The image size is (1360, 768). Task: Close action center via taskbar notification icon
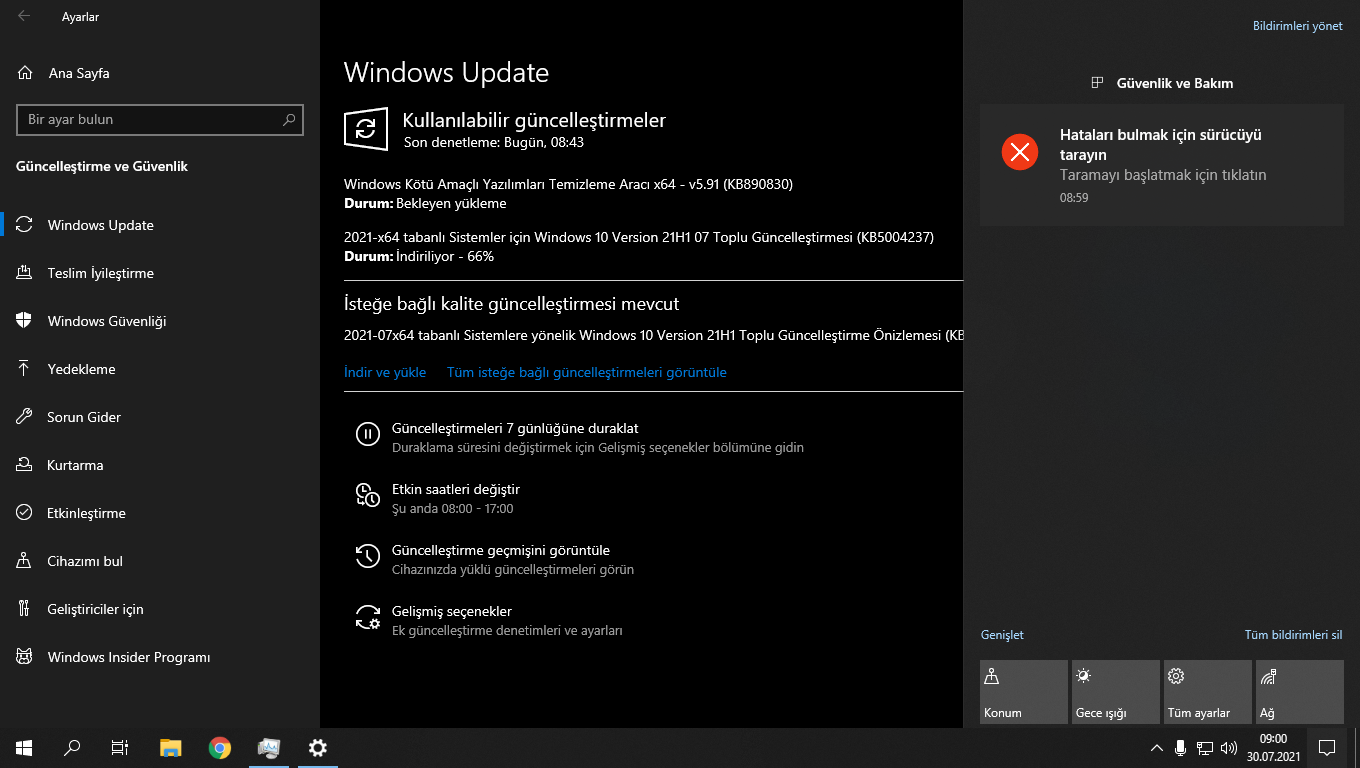point(1327,747)
